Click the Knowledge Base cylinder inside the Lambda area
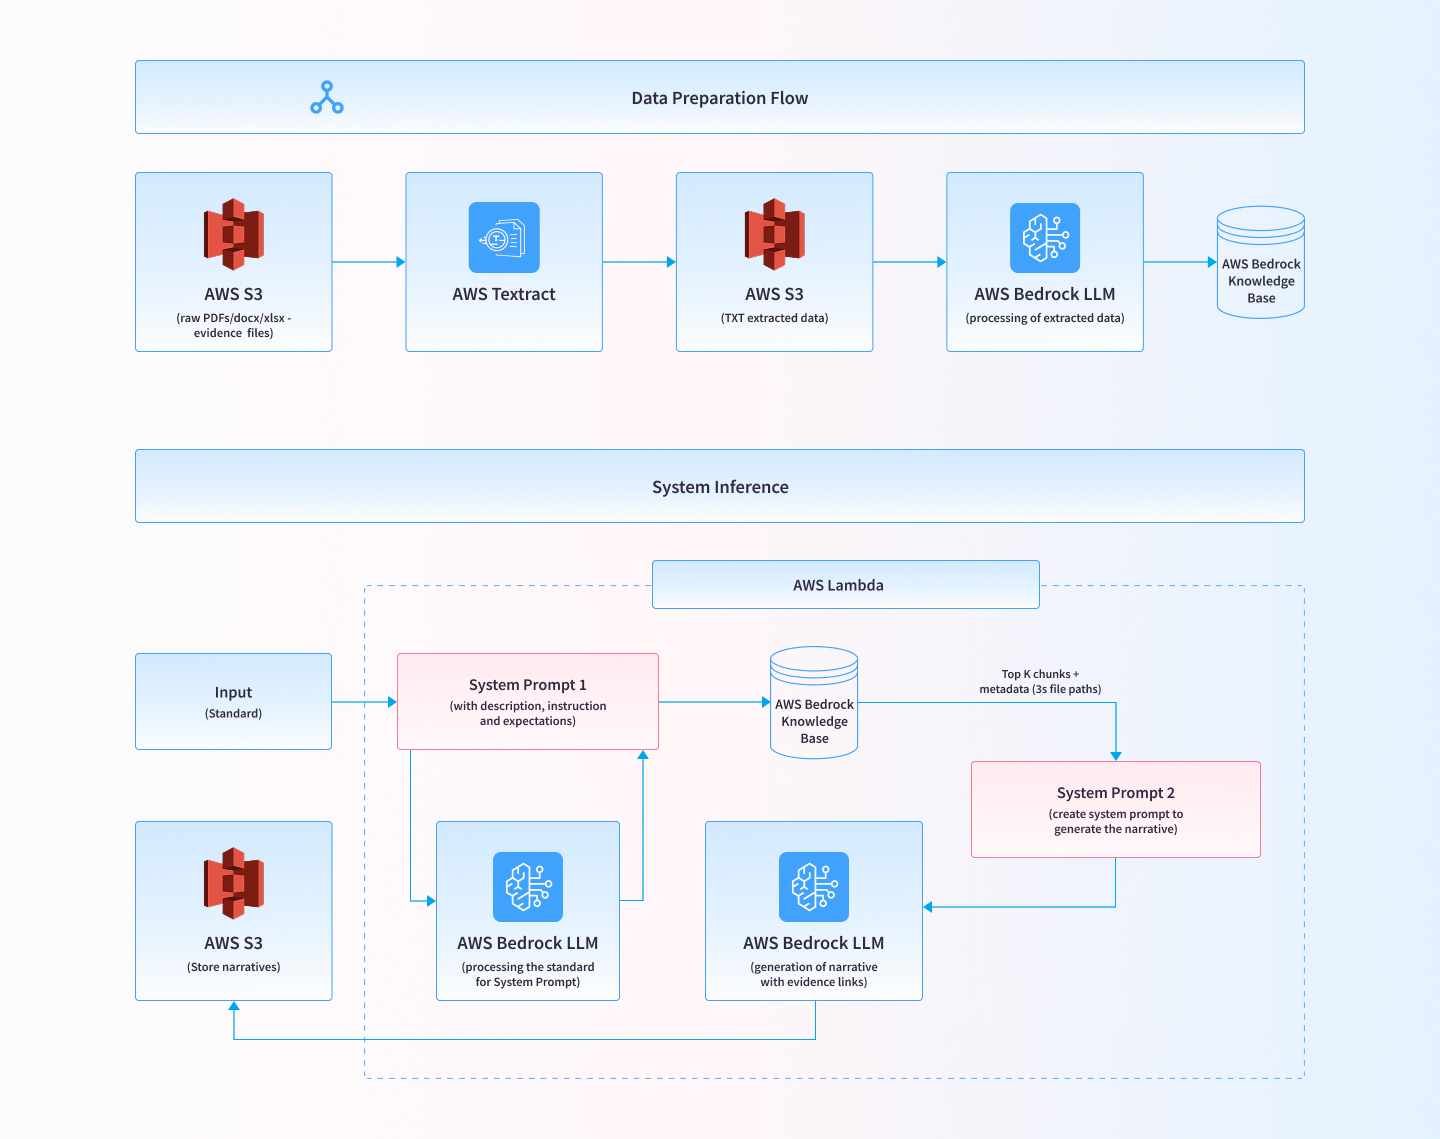The height and width of the screenshot is (1139, 1440). [814, 702]
